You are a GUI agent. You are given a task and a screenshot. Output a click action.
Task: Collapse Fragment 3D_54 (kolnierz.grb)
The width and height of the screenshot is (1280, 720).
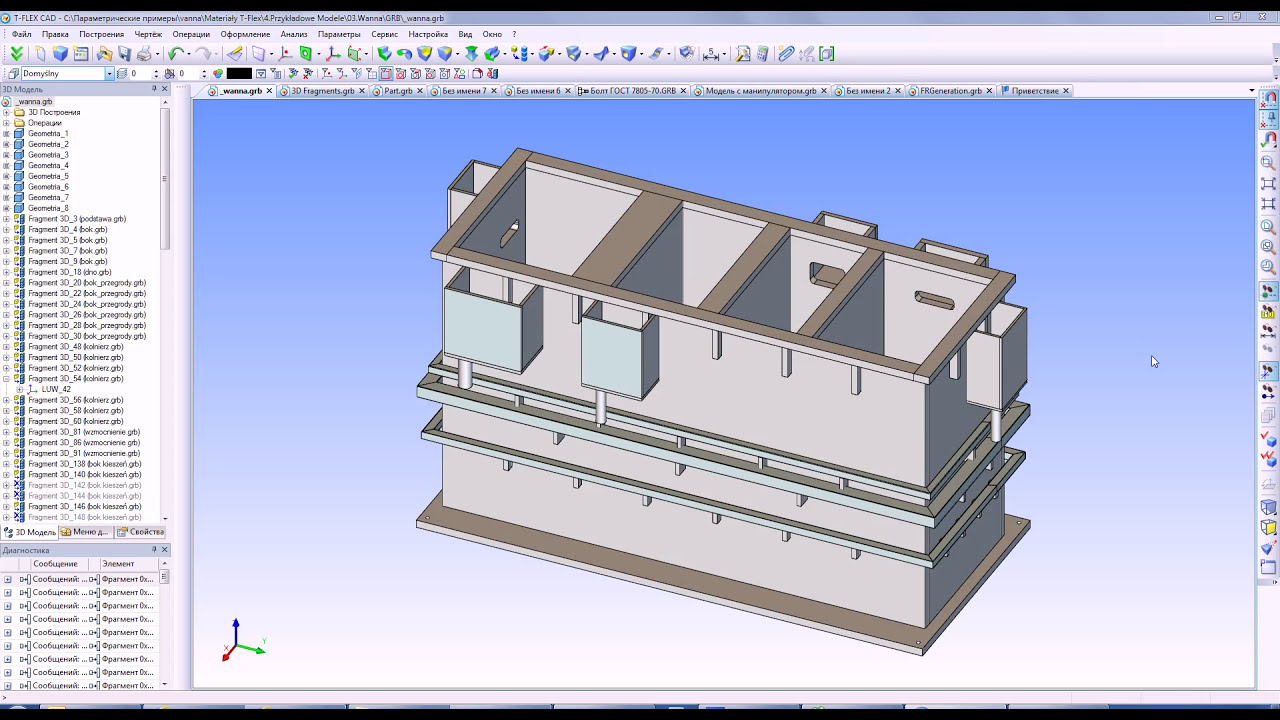coord(6,379)
